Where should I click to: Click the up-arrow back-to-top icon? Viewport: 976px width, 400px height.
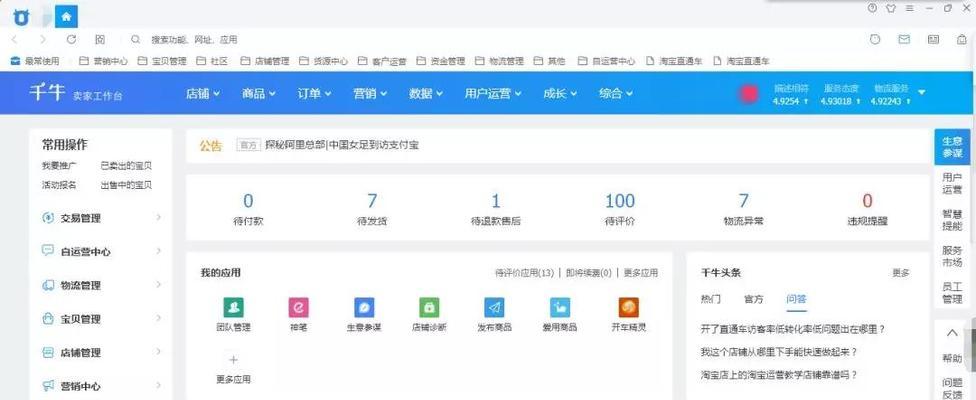(952, 333)
